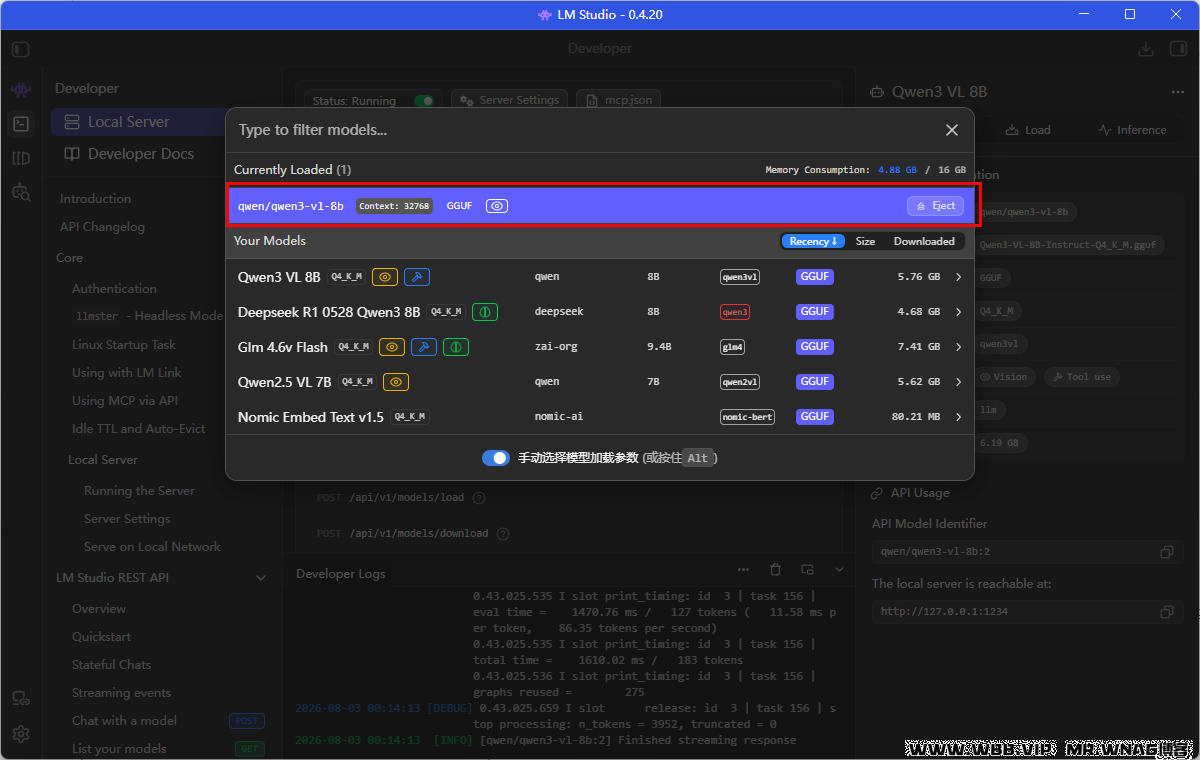1200x760 pixels.
Task: Expand the Qwen2.5 VL 7B row chevron
Action: 958,382
